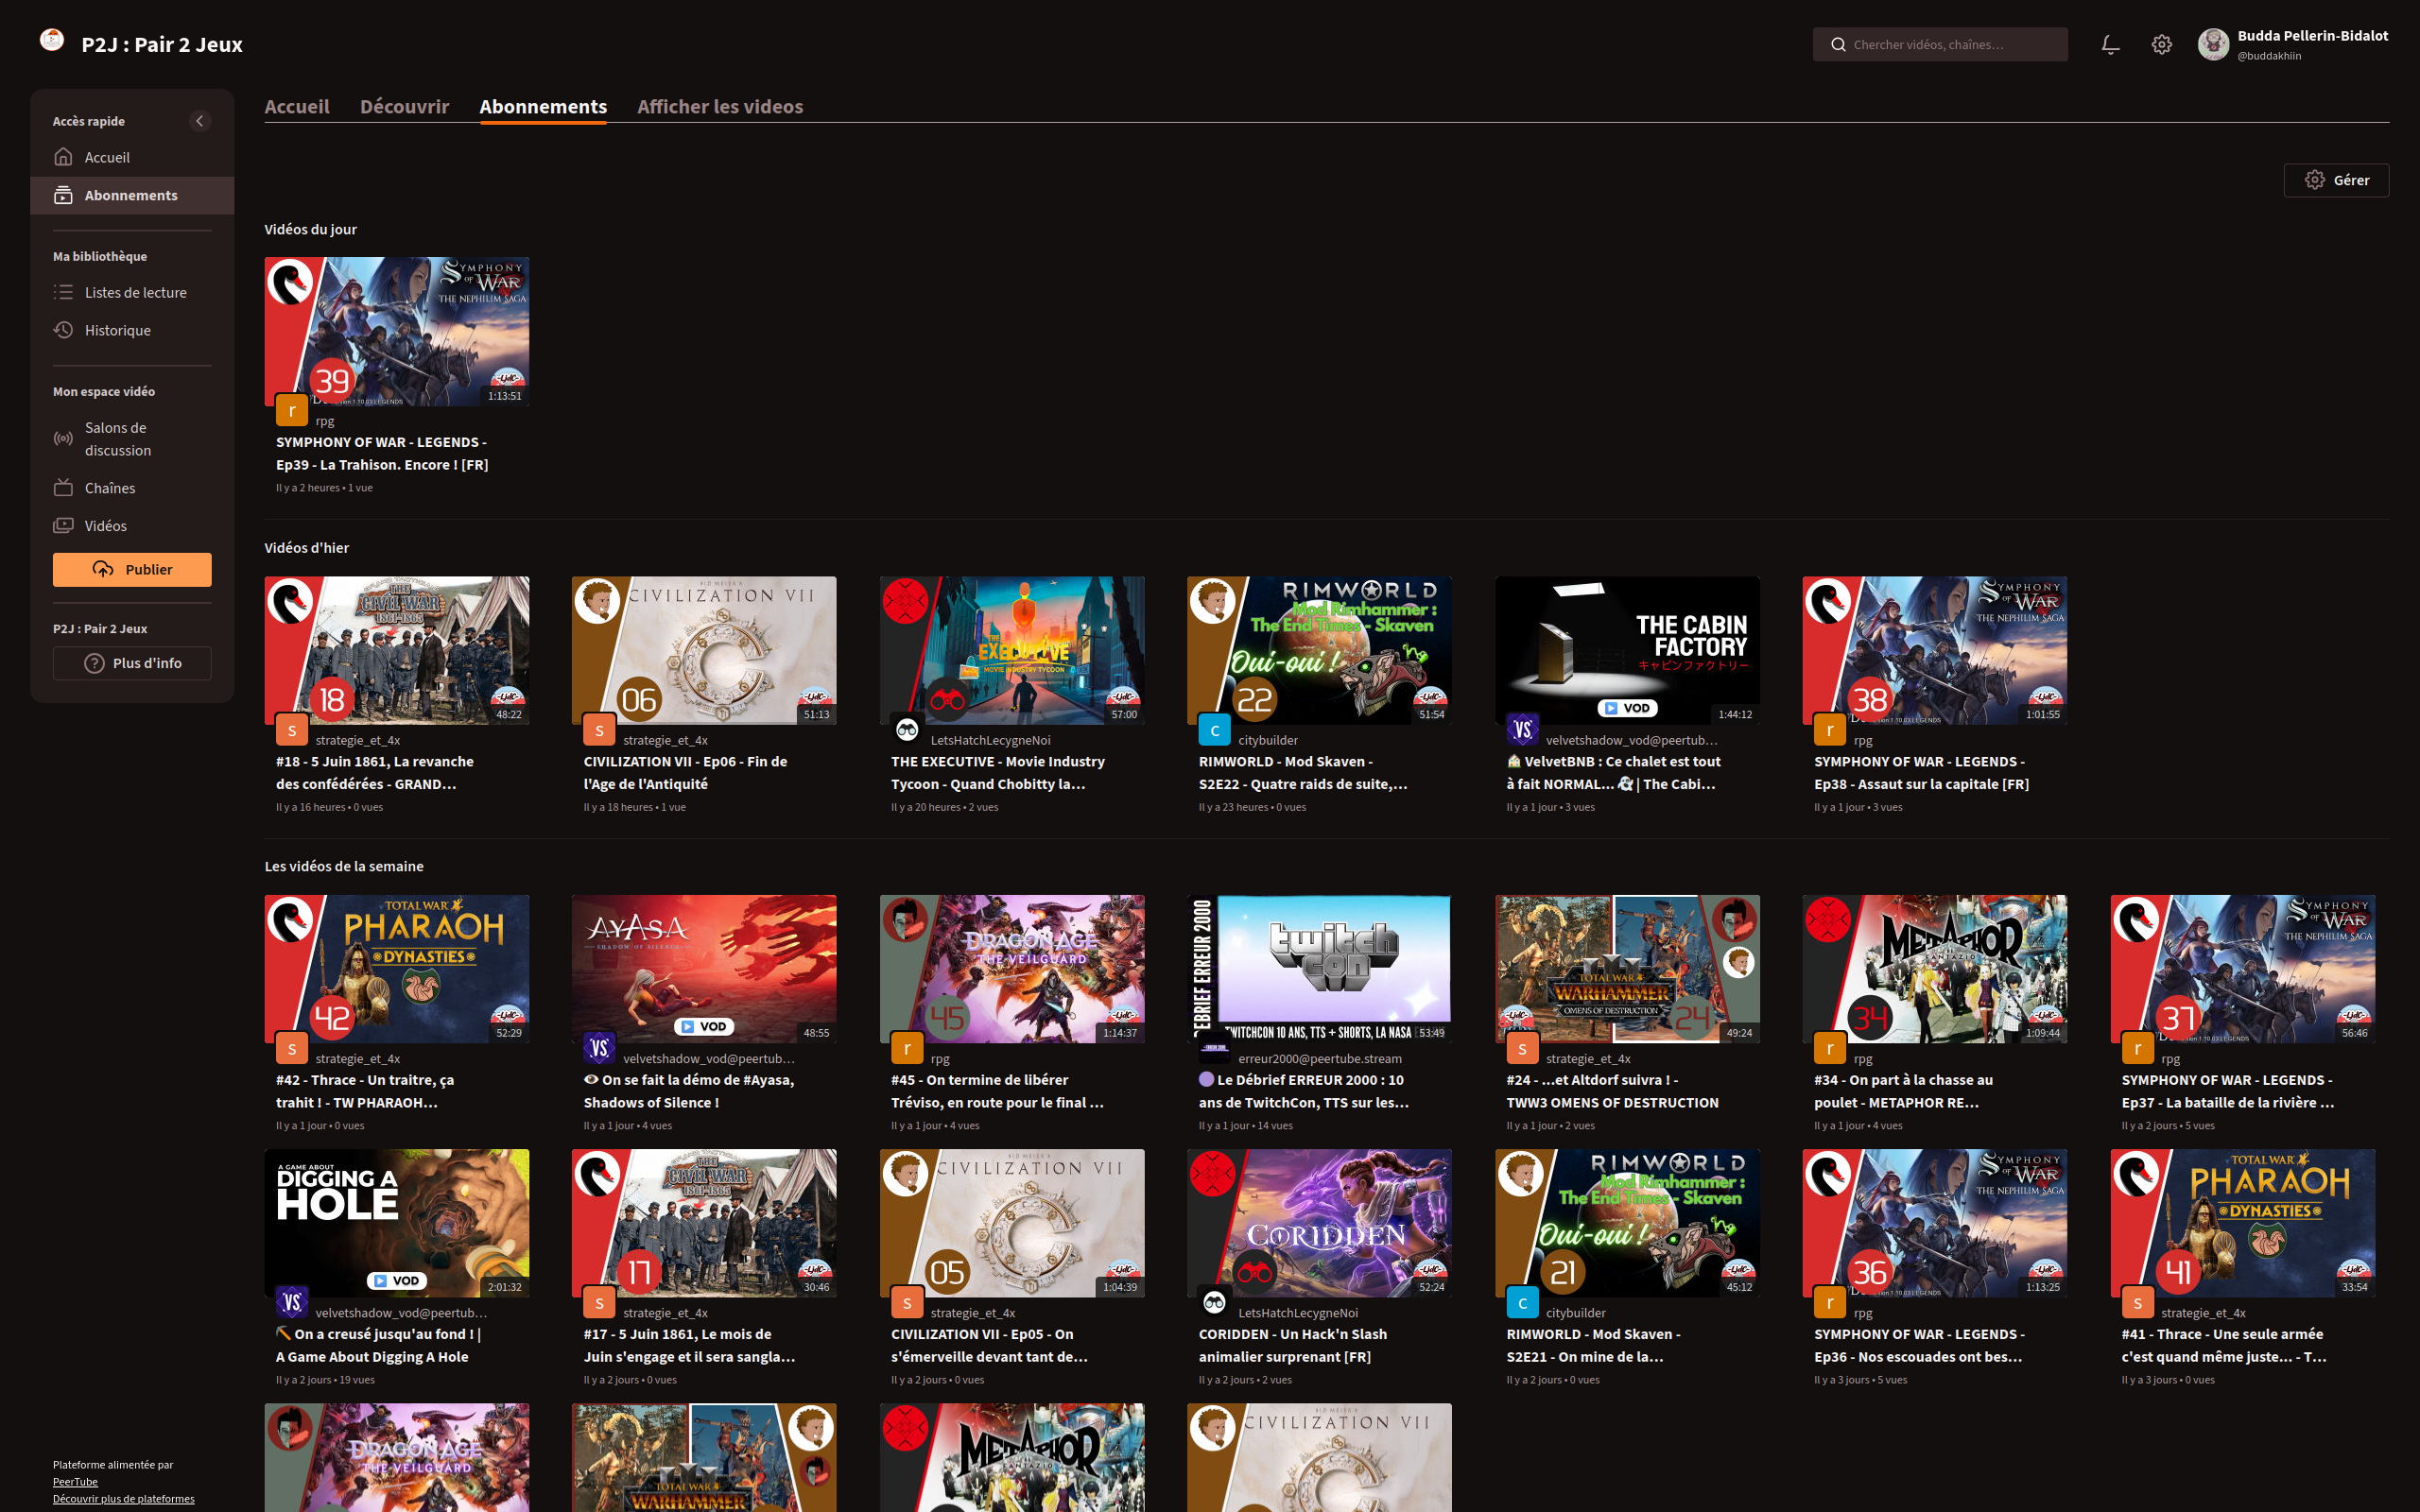Open PeerTube link in footer

75,1481
